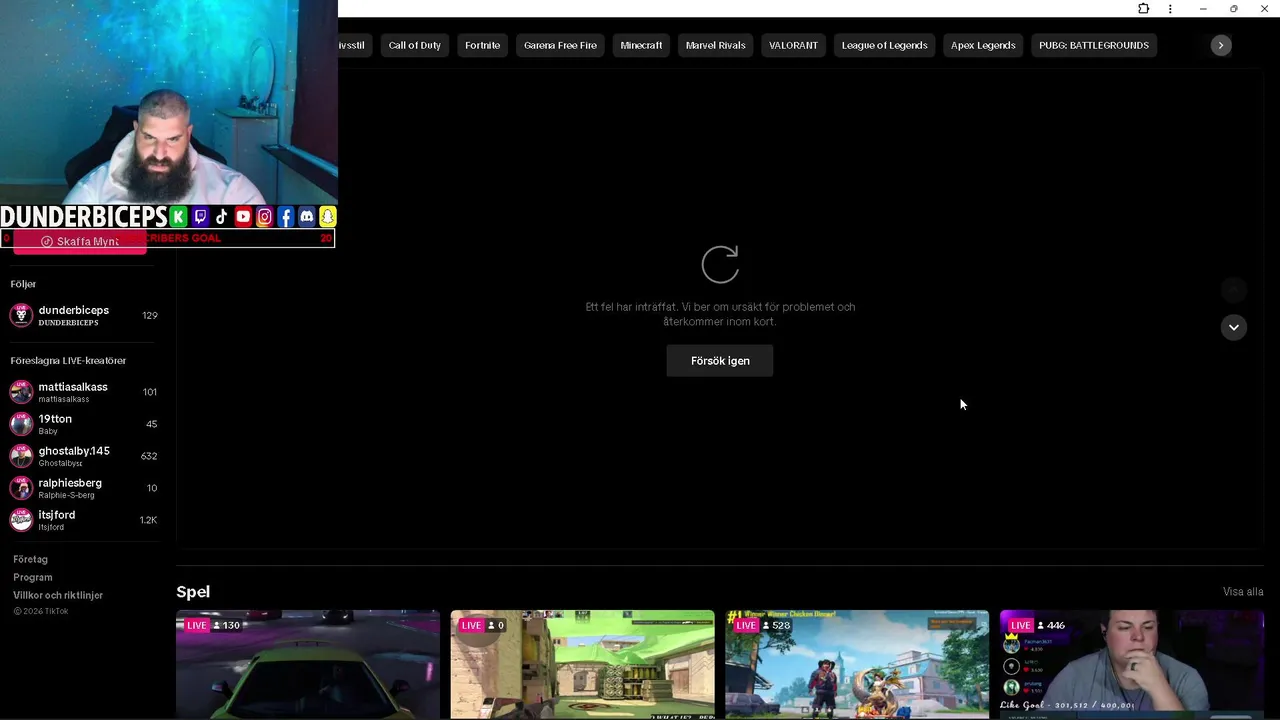Open 19tton live avatar
This screenshot has width=1280, height=720.
point(21,424)
